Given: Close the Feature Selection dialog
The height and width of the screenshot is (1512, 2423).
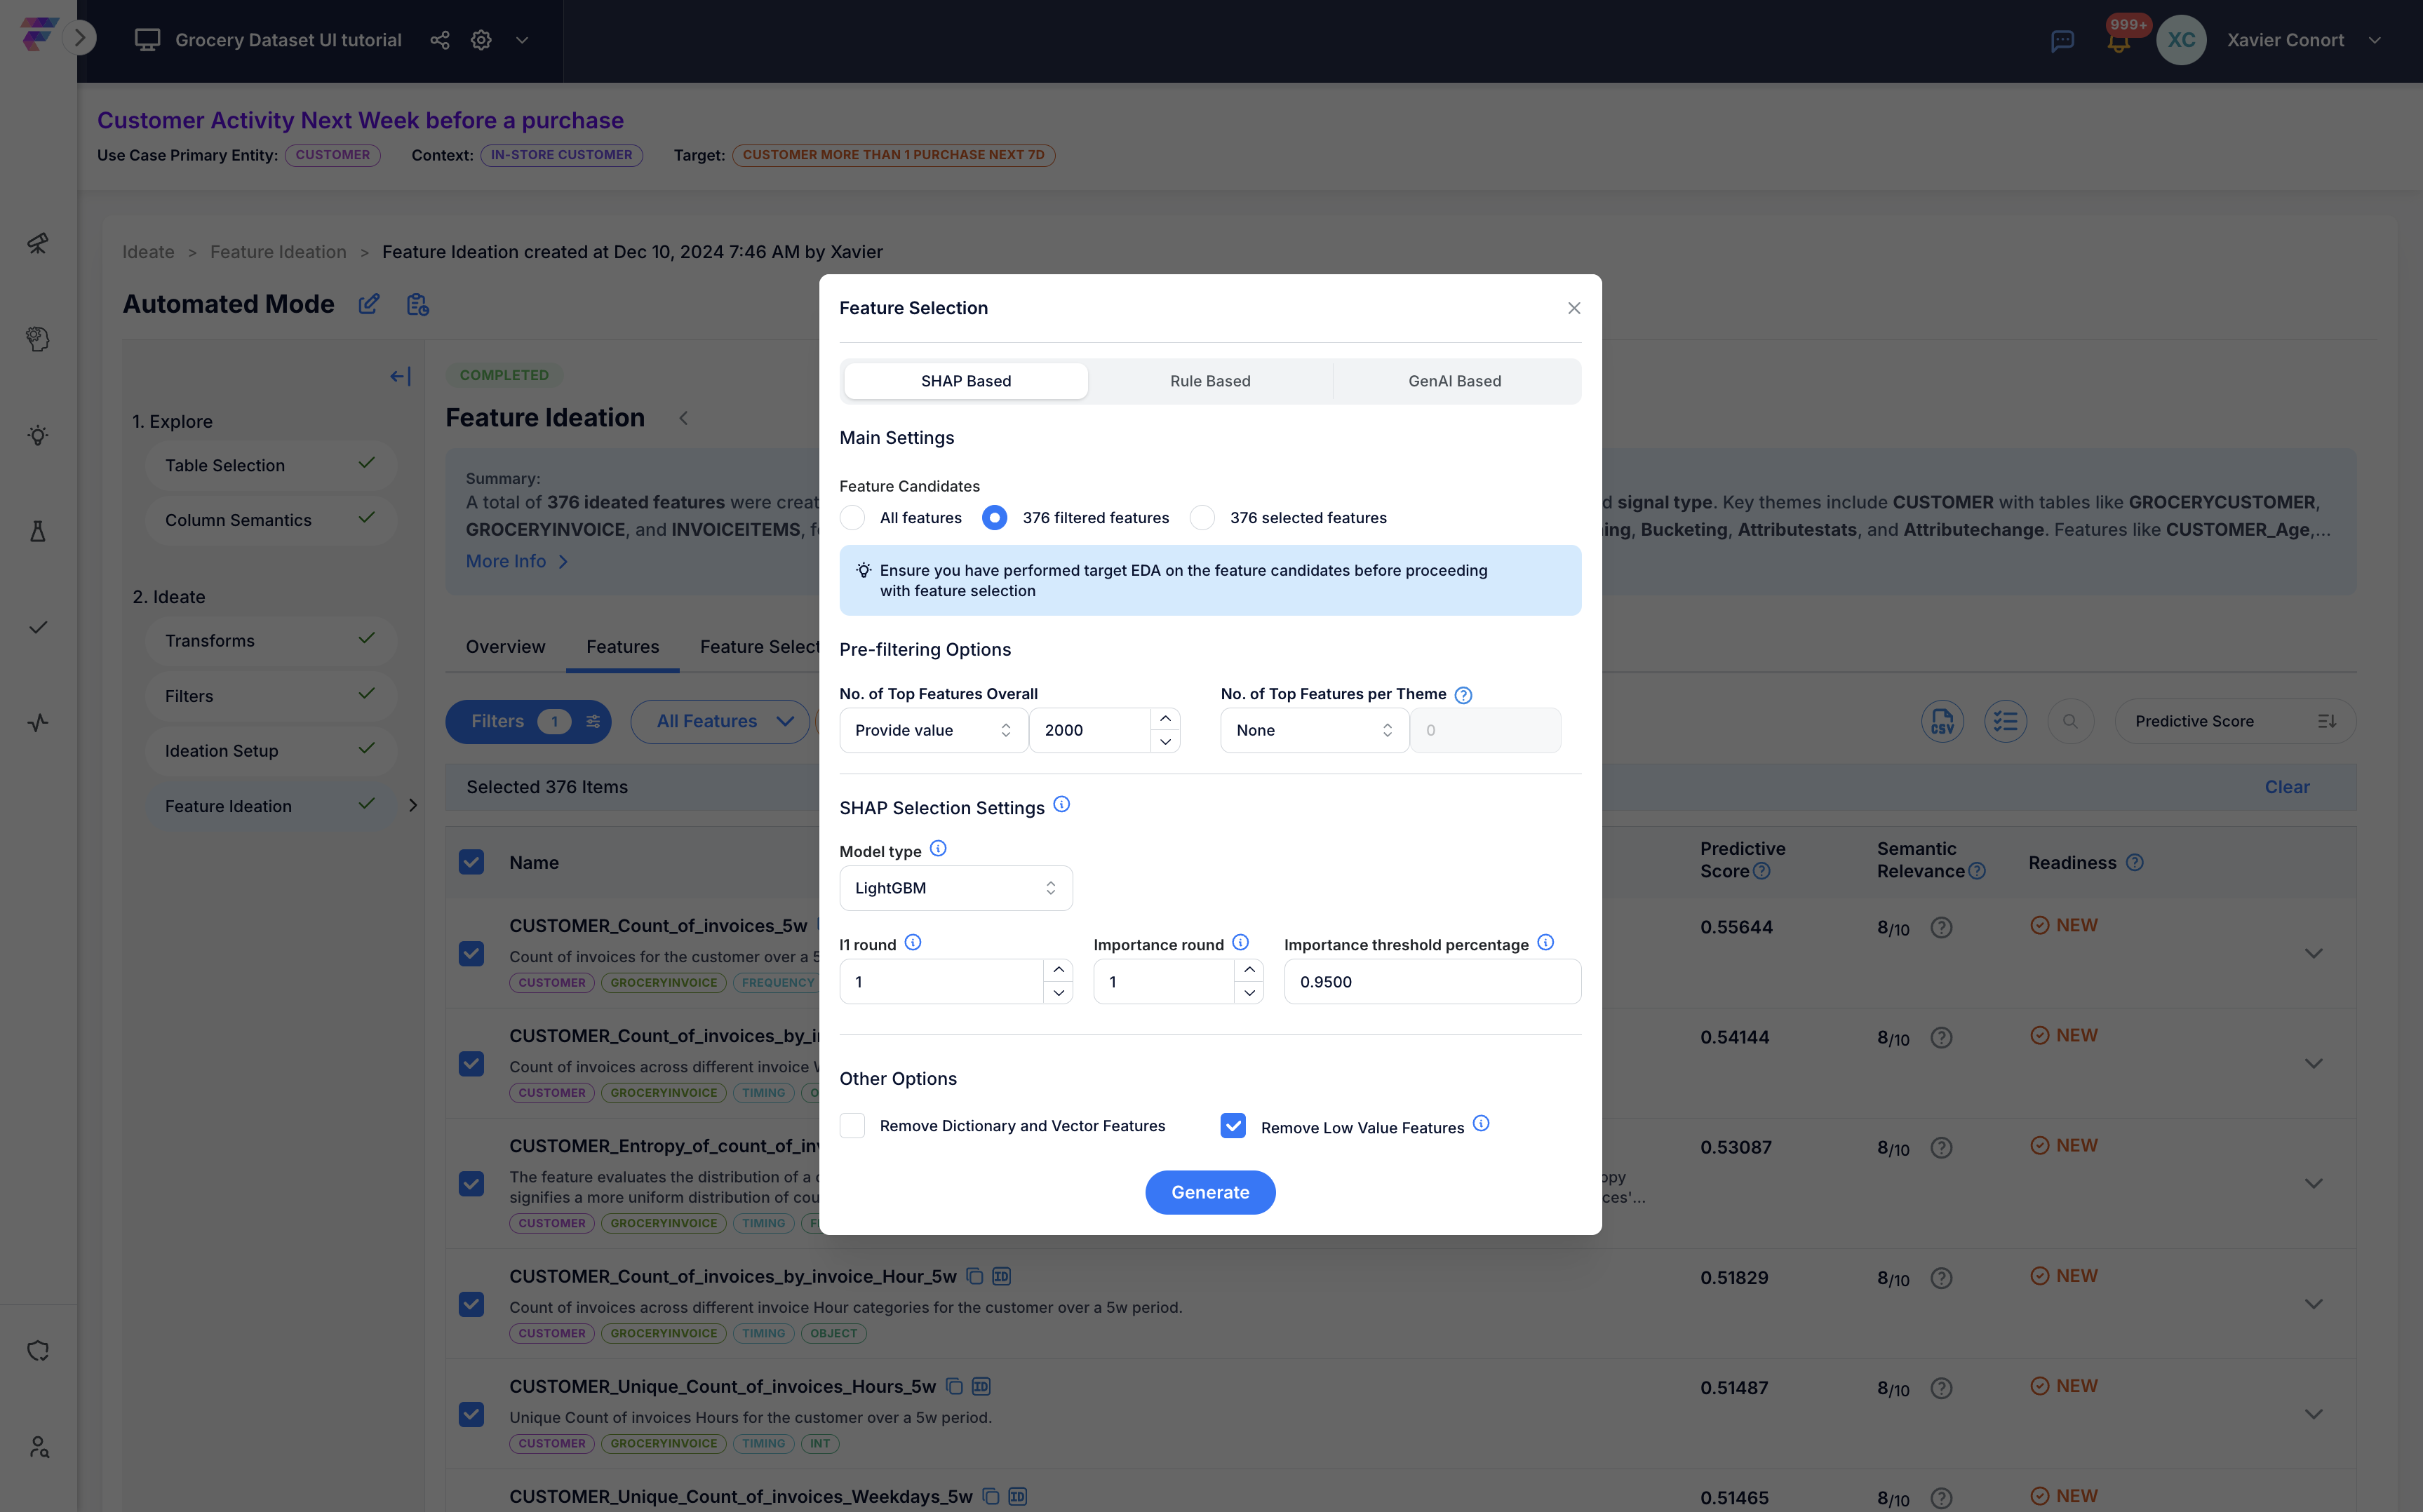Looking at the screenshot, I should click(x=1574, y=308).
